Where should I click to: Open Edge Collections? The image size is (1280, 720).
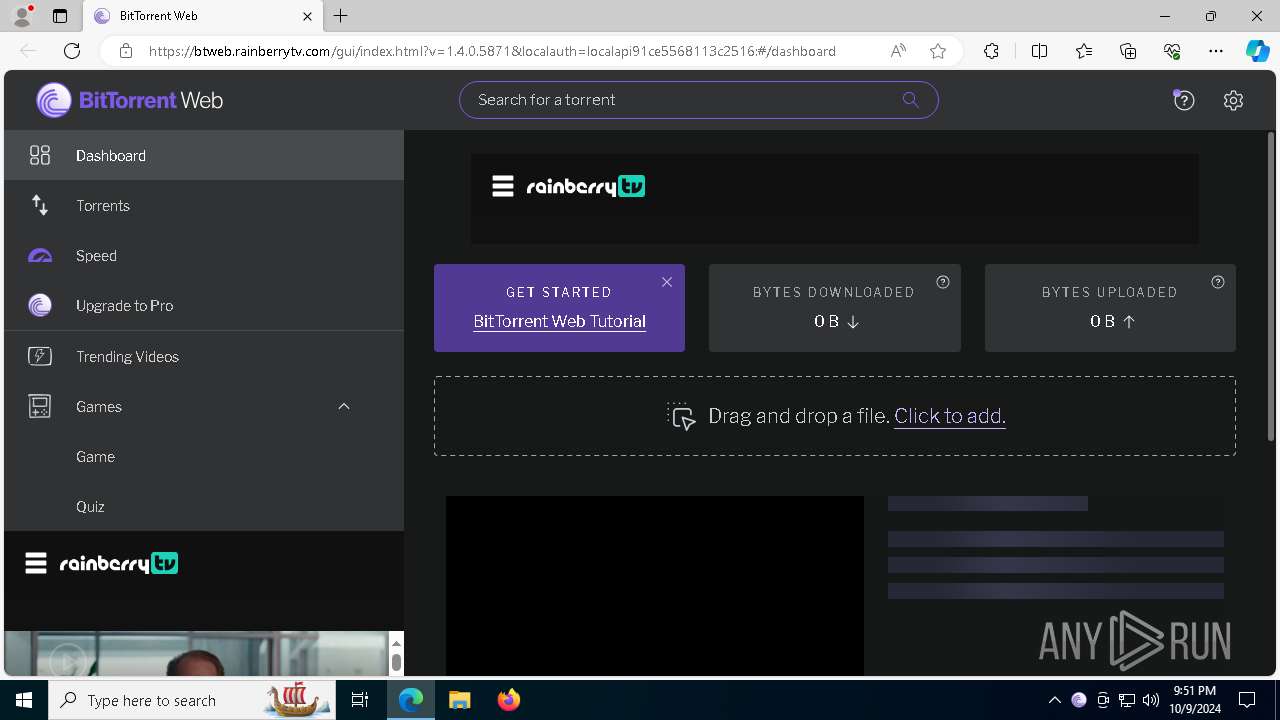(x=1128, y=51)
